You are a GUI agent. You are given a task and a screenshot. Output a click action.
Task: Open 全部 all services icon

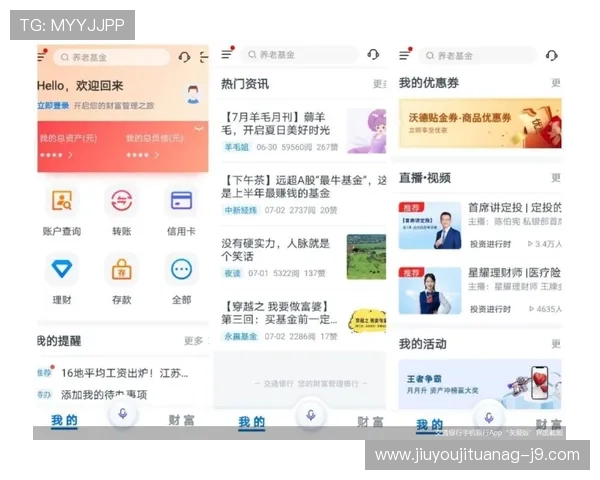[181, 269]
